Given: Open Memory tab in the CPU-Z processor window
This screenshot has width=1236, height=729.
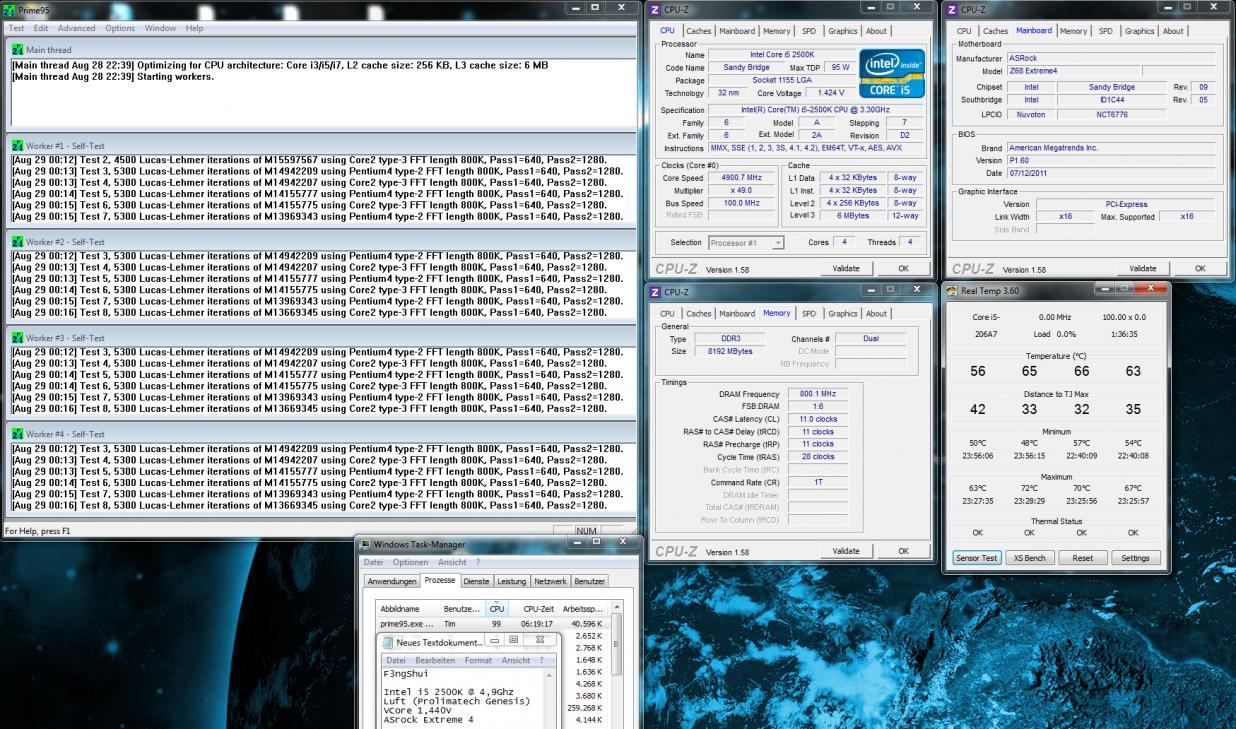Looking at the screenshot, I should [x=777, y=31].
